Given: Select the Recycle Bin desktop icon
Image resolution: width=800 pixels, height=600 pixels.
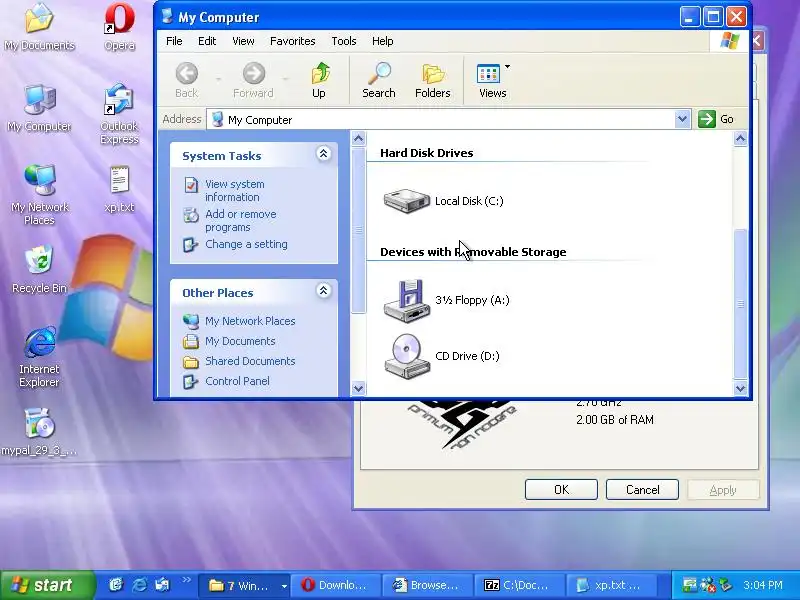Looking at the screenshot, I should point(39,269).
